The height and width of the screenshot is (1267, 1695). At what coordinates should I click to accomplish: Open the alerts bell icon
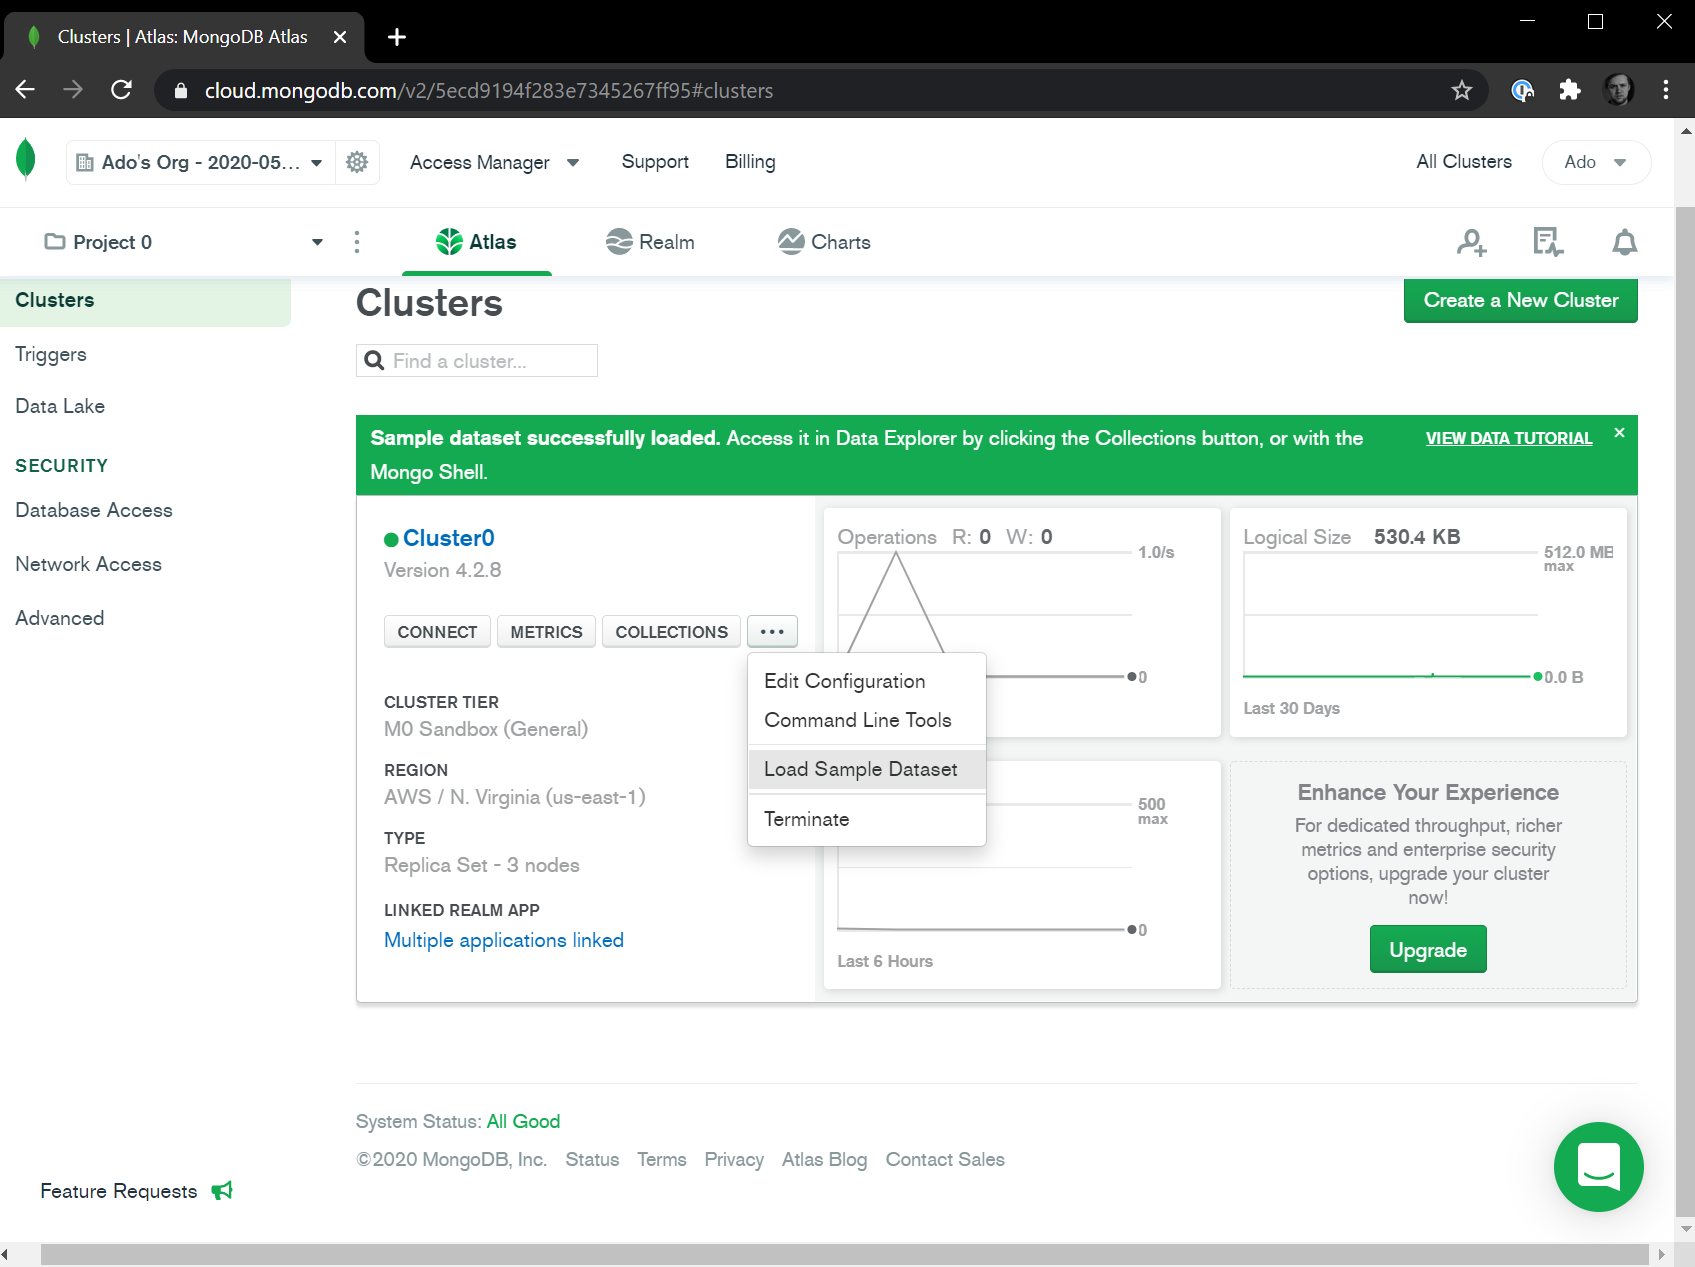pyautogui.click(x=1625, y=242)
